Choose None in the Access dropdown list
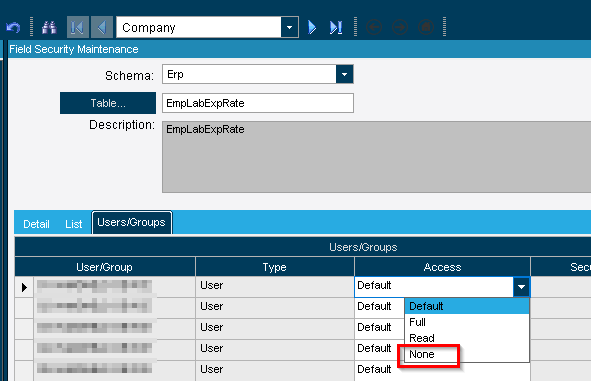Viewport: 591px width, 381px height. (x=467, y=354)
